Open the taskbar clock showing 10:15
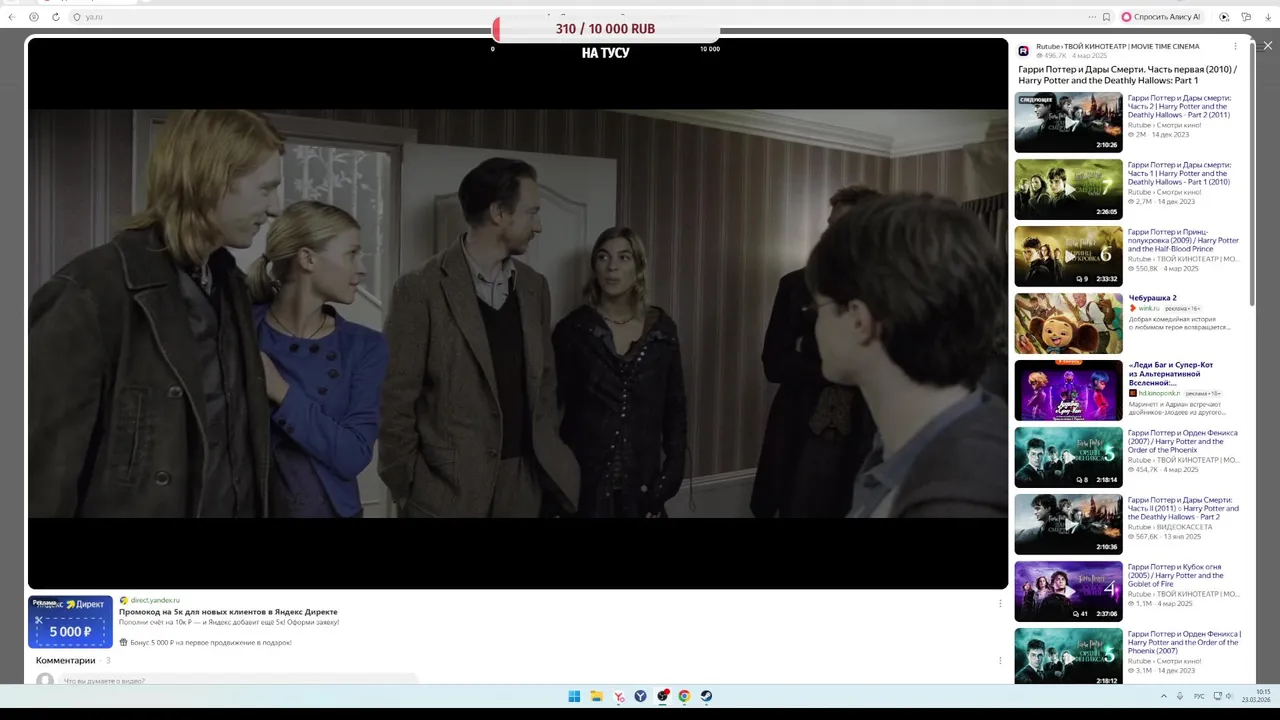Viewport: 1280px width, 720px height. (1257, 696)
